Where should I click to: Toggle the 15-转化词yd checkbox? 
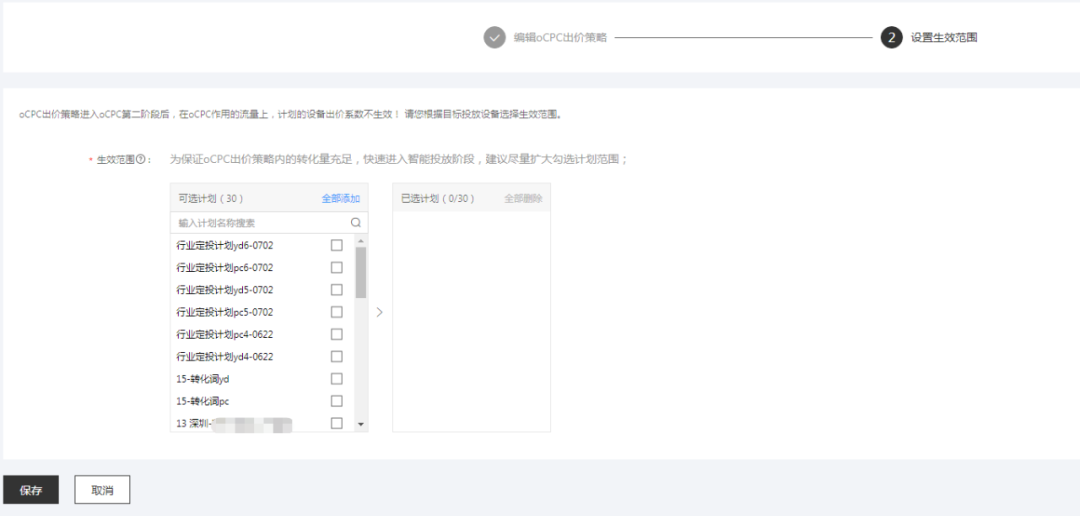[x=336, y=379]
